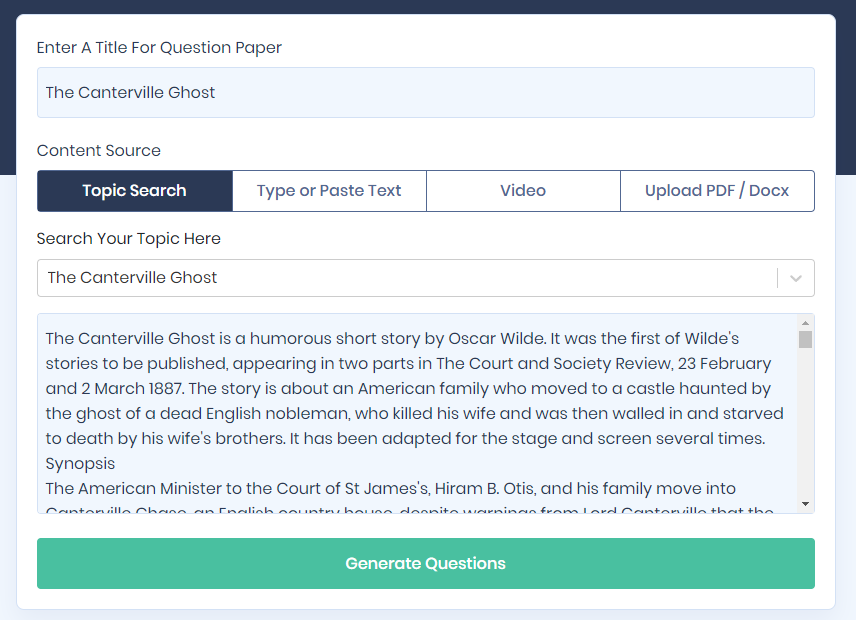Select the Upload PDF / Docx tab
The height and width of the screenshot is (620, 856).
[717, 190]
